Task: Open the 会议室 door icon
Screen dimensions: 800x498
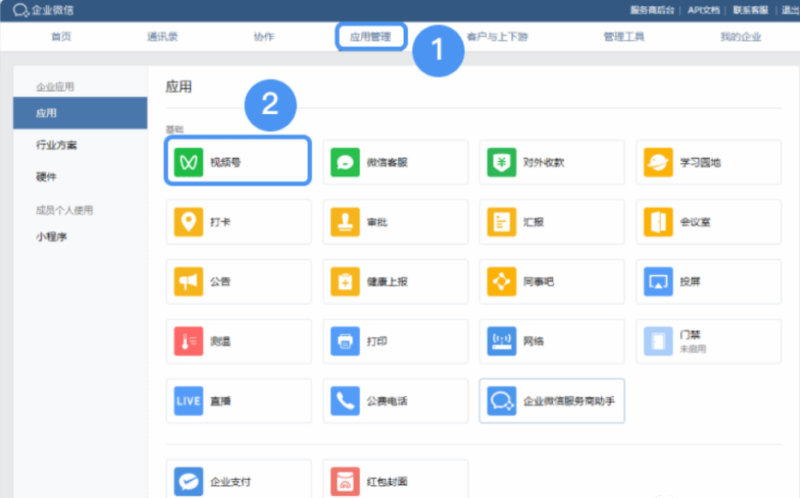Action: pyautogui.click(x=658, y=222)
